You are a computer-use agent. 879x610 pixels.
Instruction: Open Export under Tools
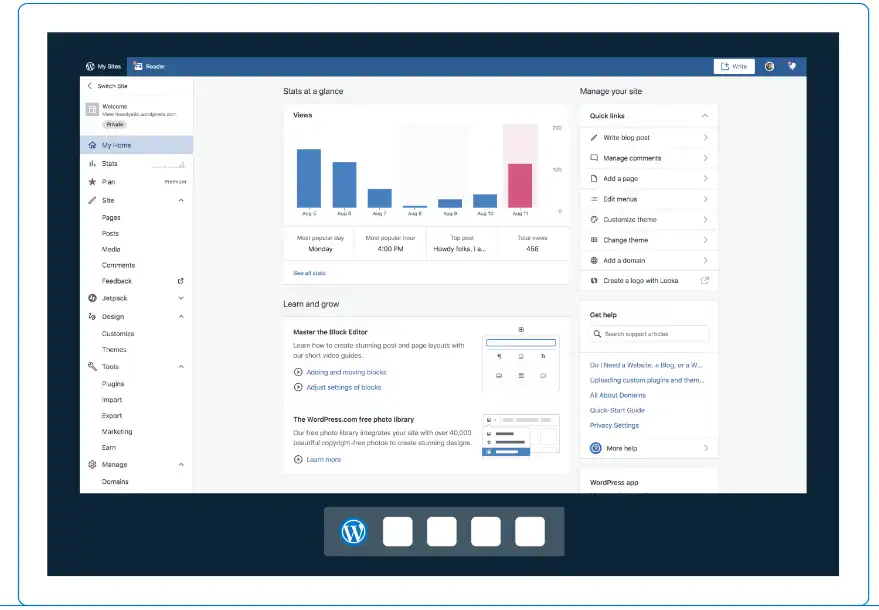click(112, 415)
